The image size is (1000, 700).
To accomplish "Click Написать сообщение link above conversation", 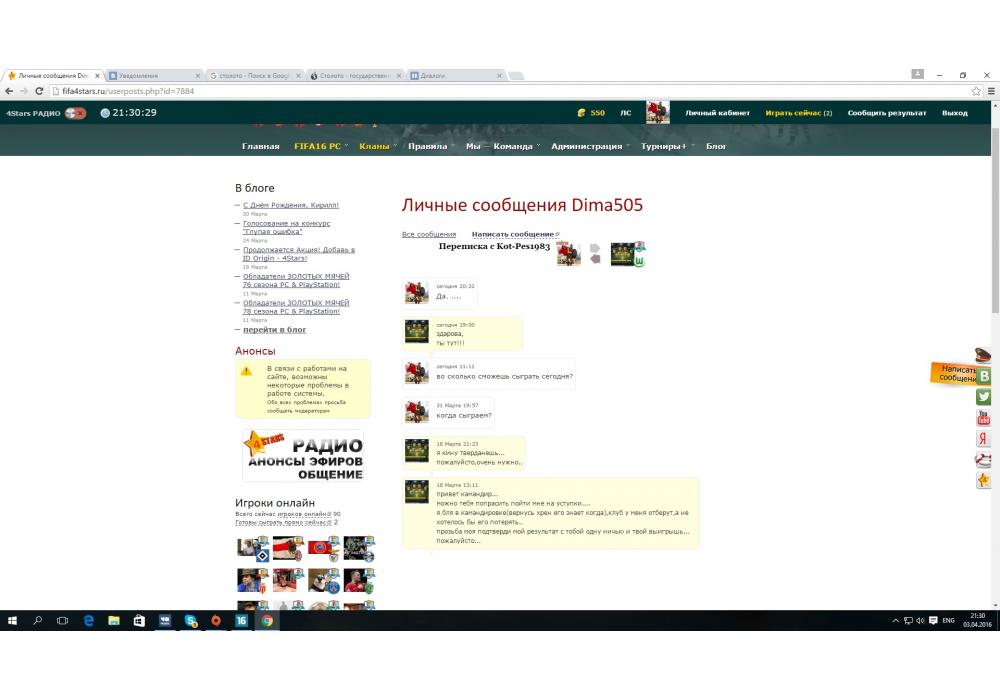I will coord(513,235).
